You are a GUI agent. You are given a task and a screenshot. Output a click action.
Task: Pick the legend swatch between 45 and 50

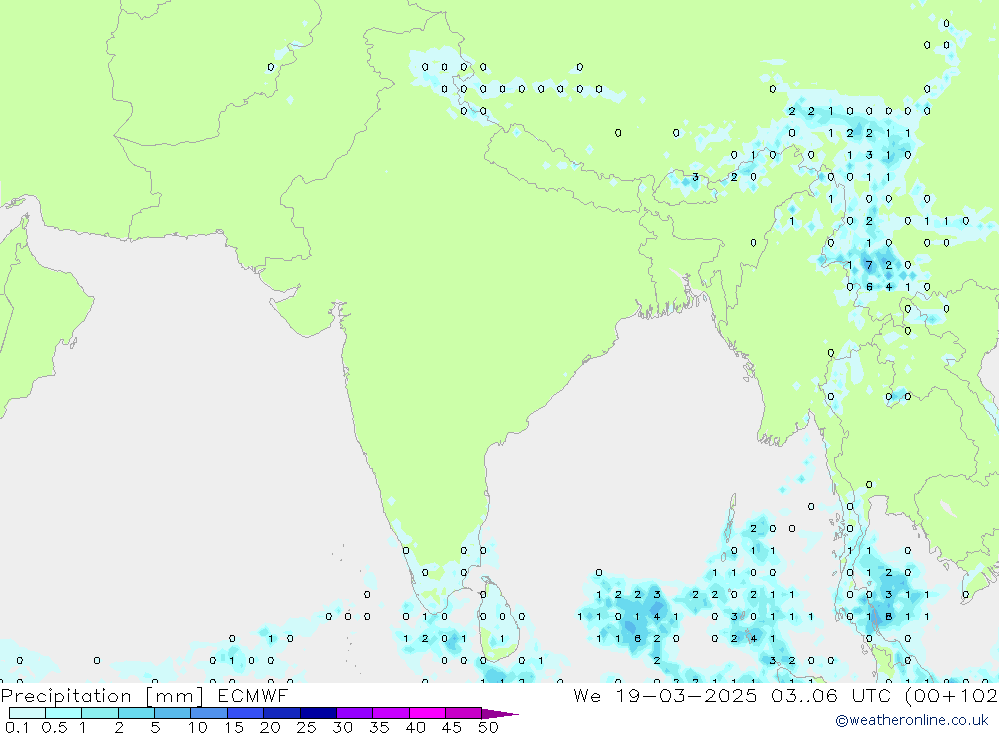[464, 713]
